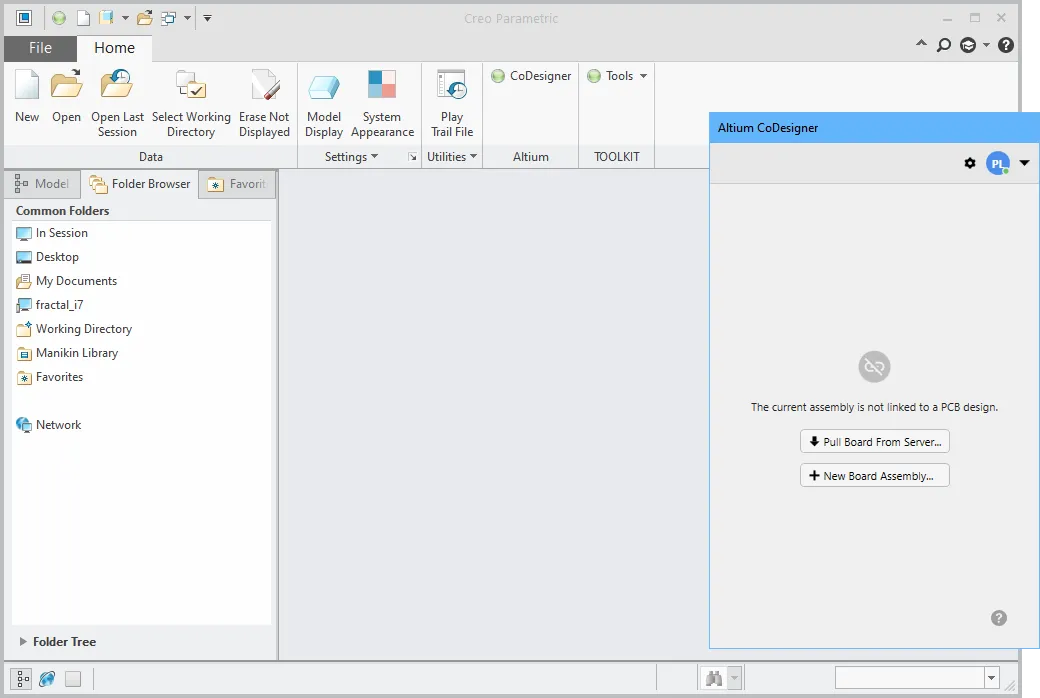Open the Tools dropdown in TOOLKIT
Viewport: 1040px width, 698px height.
point(618,76)
